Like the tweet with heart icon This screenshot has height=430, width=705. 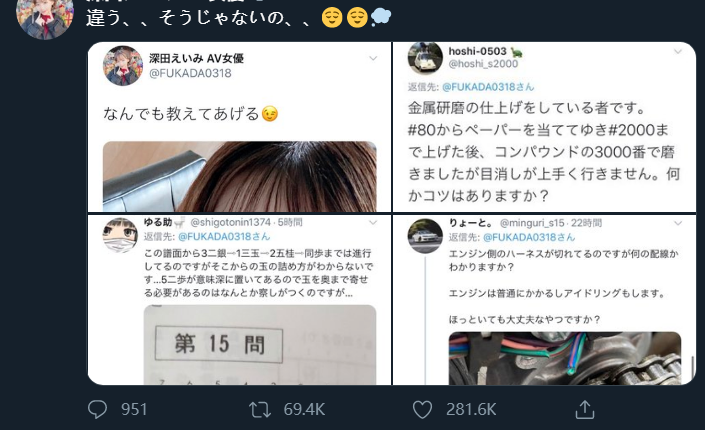[422, 410]
